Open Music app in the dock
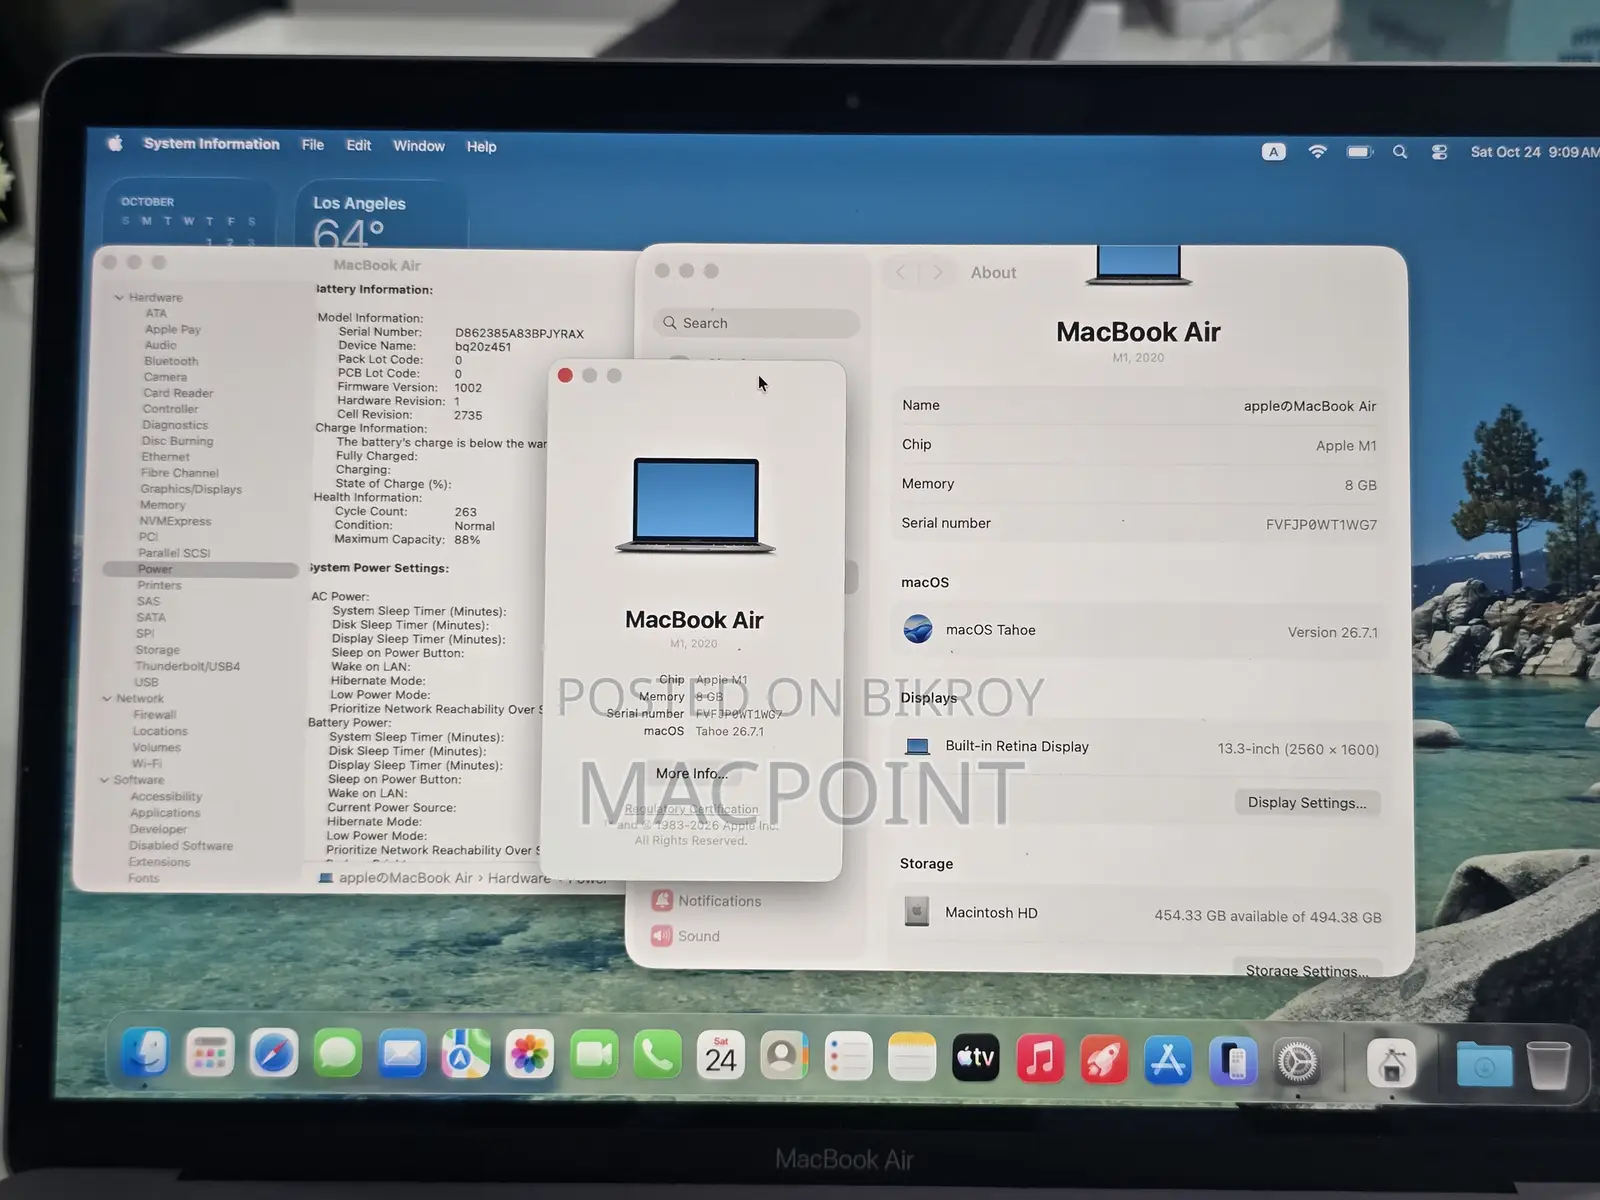 1040,1059
